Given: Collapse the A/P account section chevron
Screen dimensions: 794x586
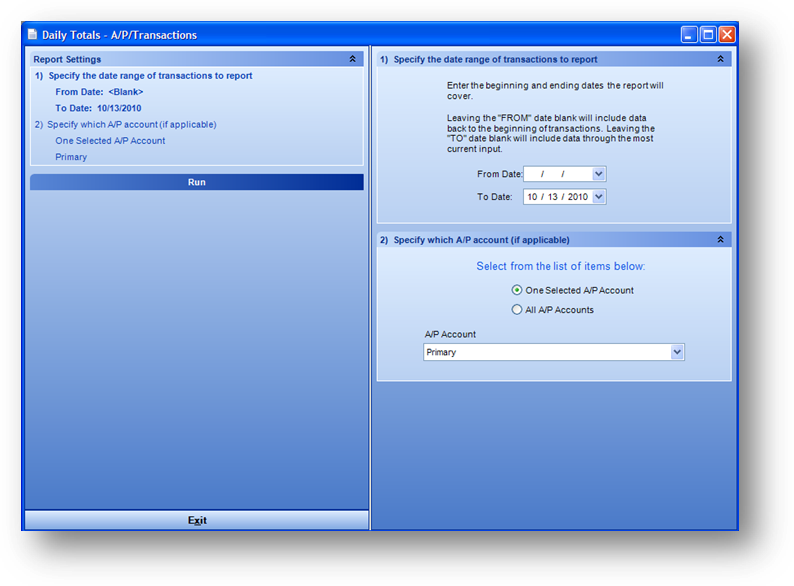Looking at the screenshot, I should point(720,240).
